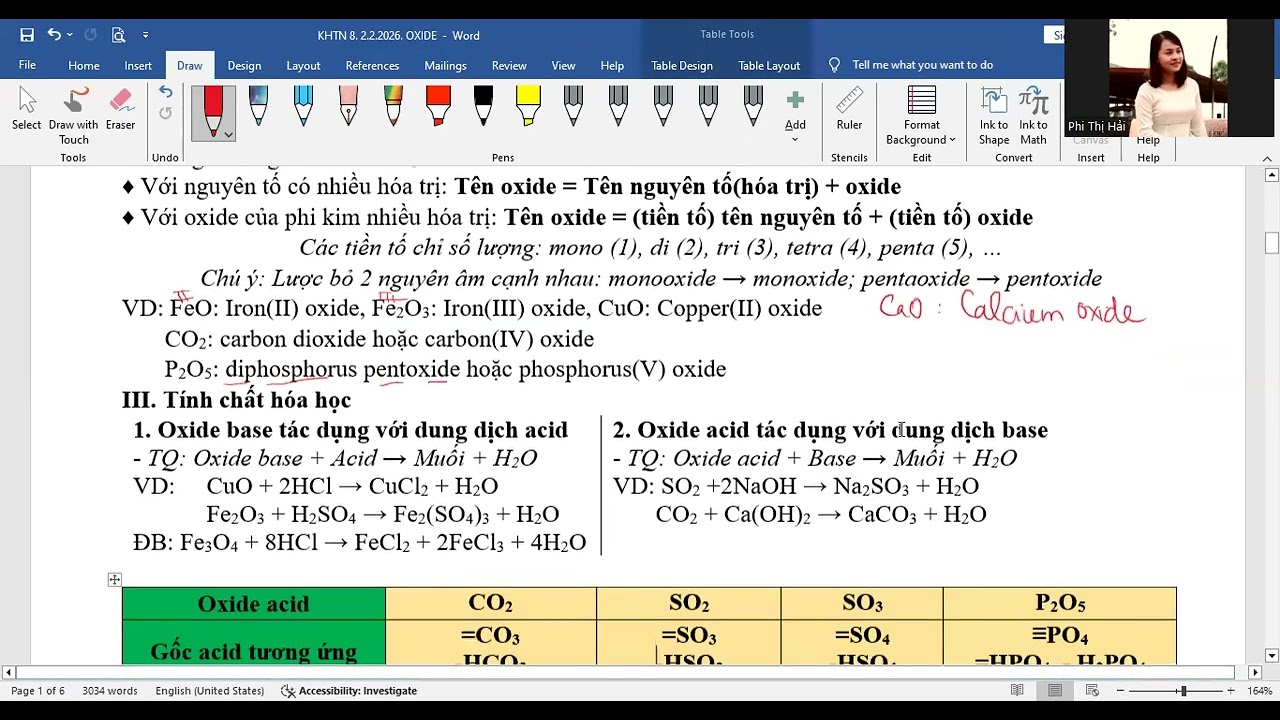Select the black marker pen
Image resolution: width=1280 pixels, height=720 pixels.
click(483, 106)
